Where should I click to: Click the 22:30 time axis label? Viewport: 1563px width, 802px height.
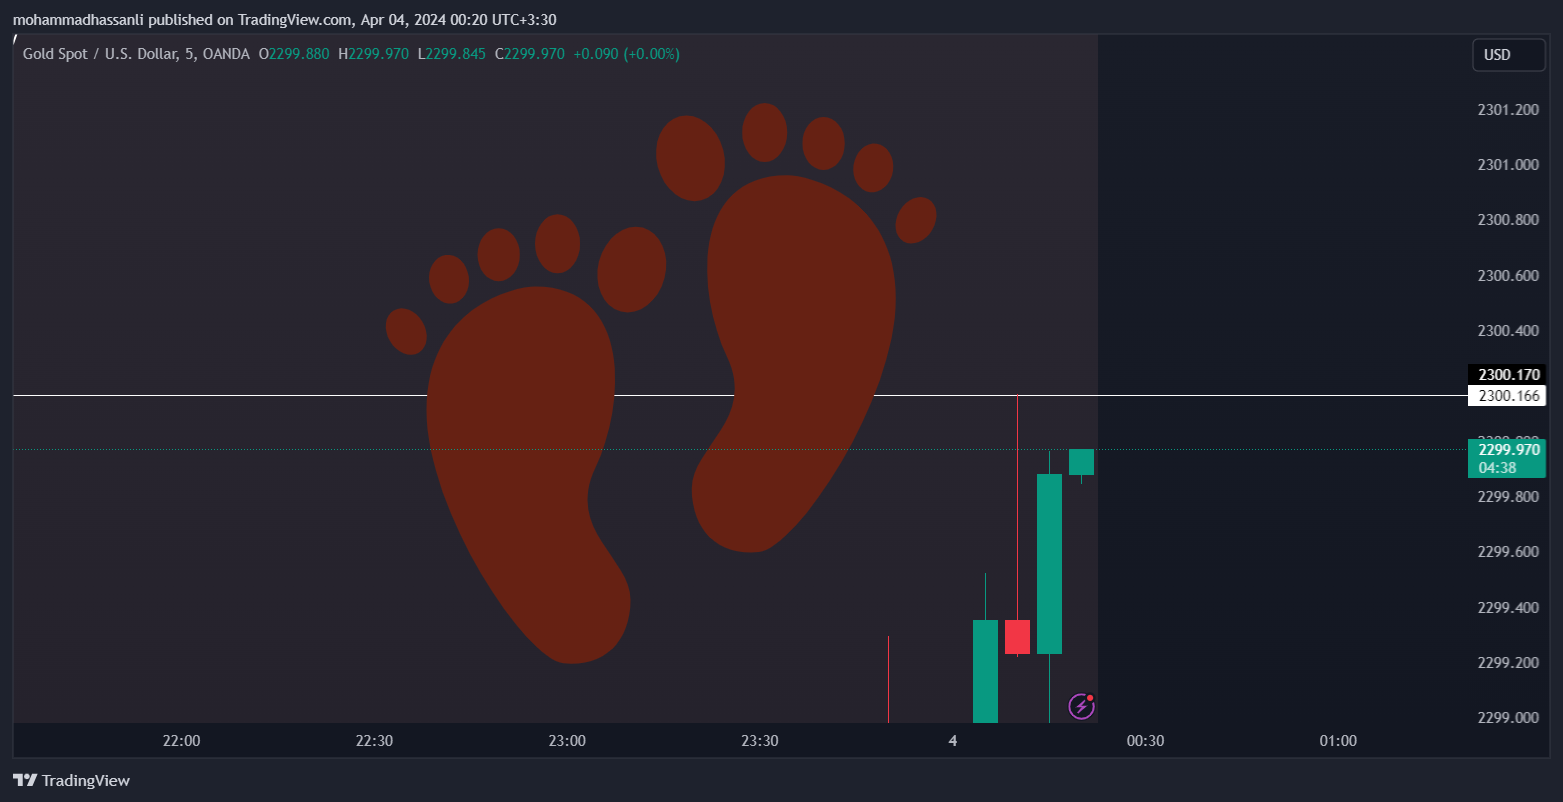click(374, 741)
